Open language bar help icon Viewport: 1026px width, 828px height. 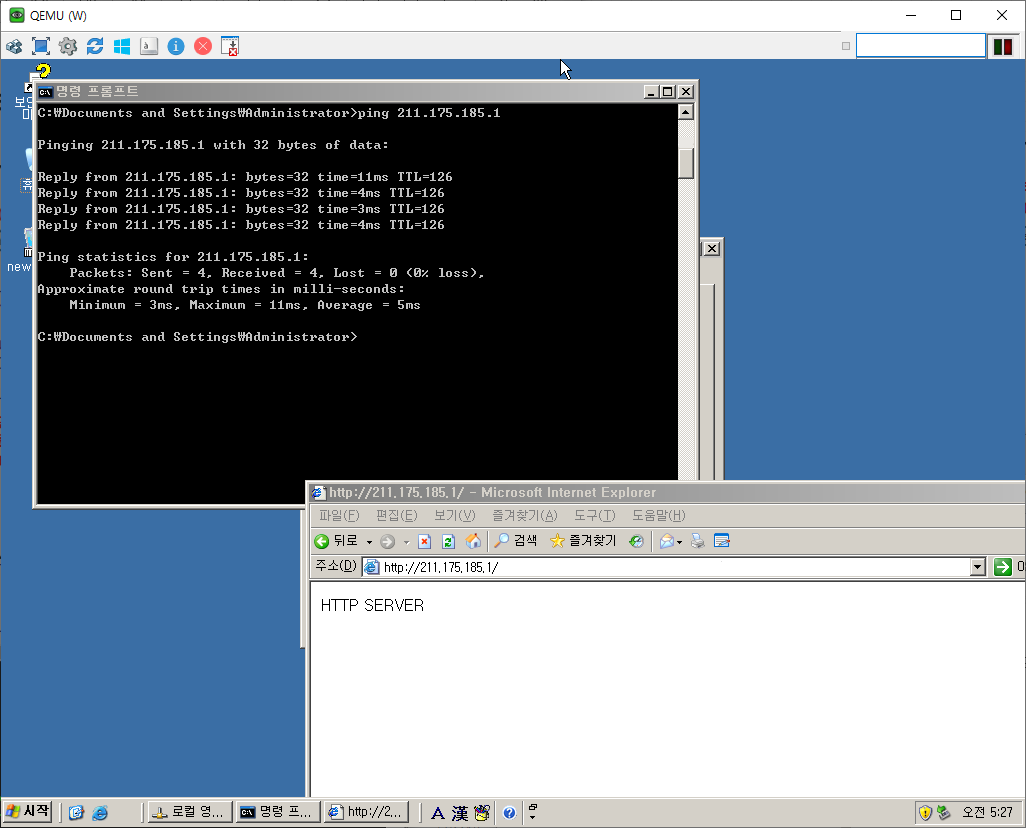tap(509, 813)
